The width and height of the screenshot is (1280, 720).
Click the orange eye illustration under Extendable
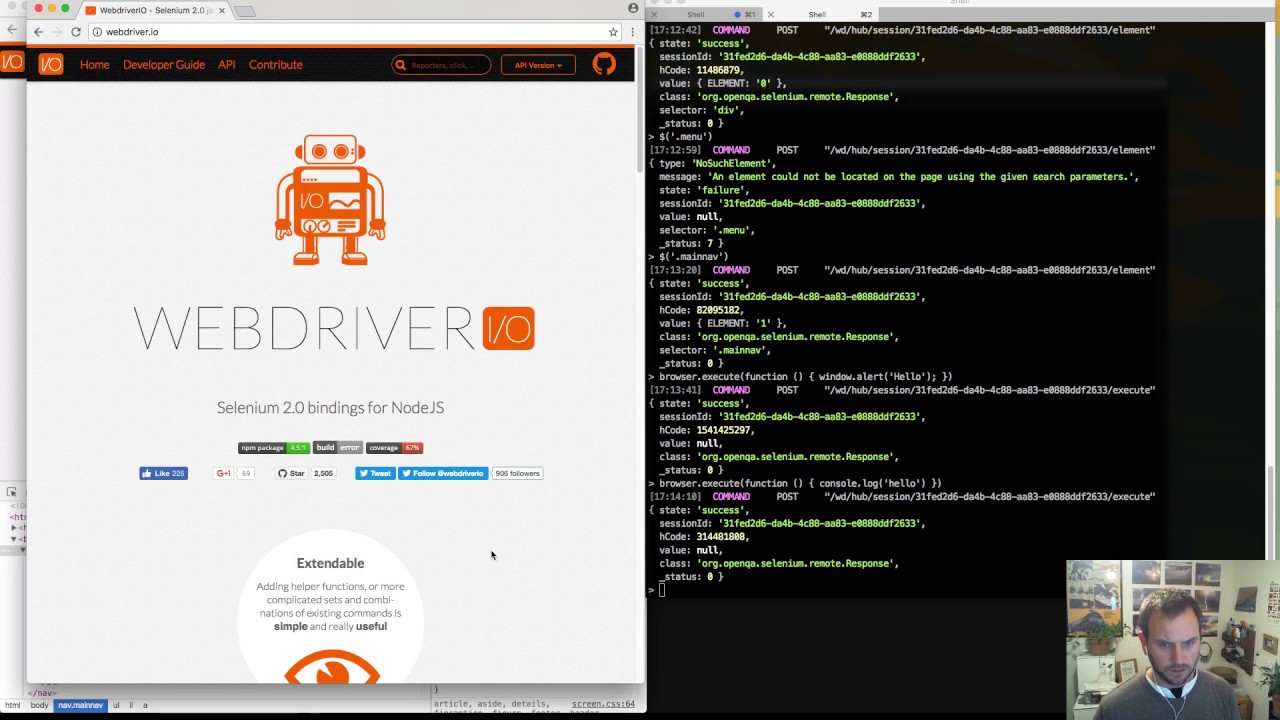click(331, 666)
